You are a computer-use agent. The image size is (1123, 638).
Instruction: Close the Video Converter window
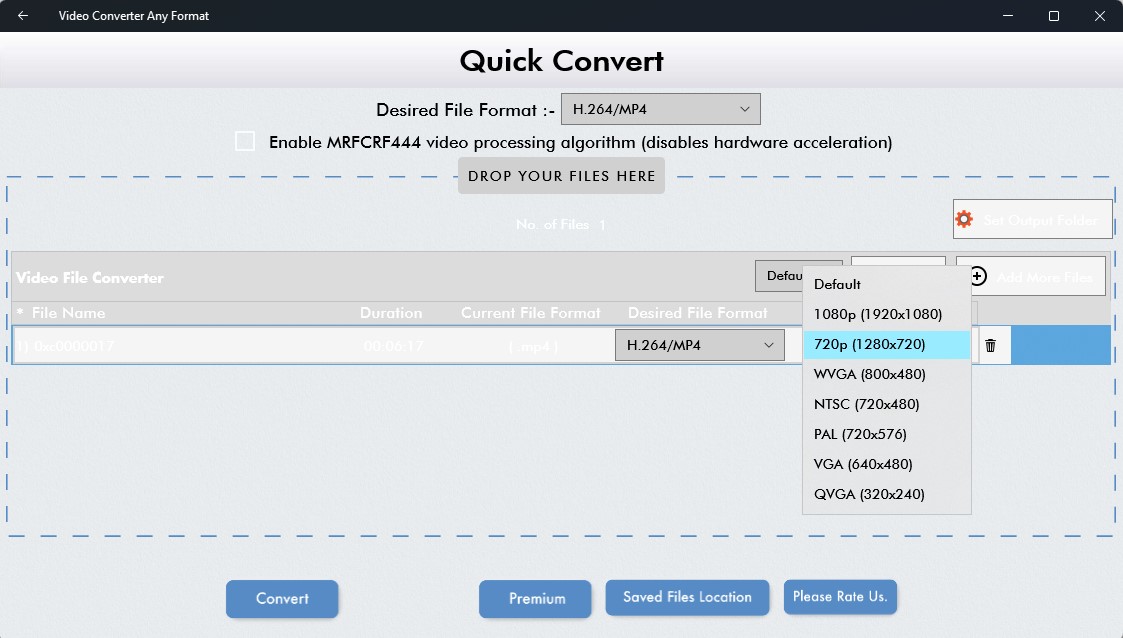(x=1099, y=15)
